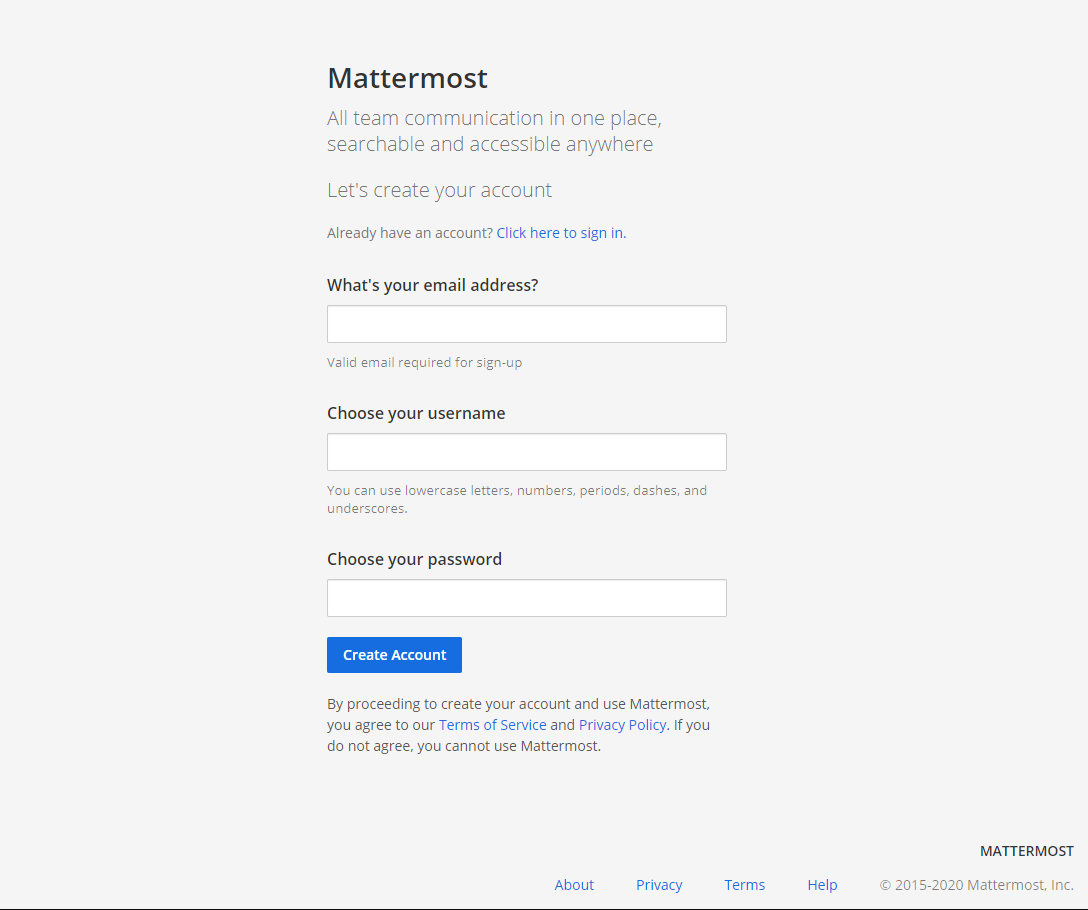Click 'All team communication in one place' tagline
Viewport: 1088px width, 910px height.
click(494, 130)
